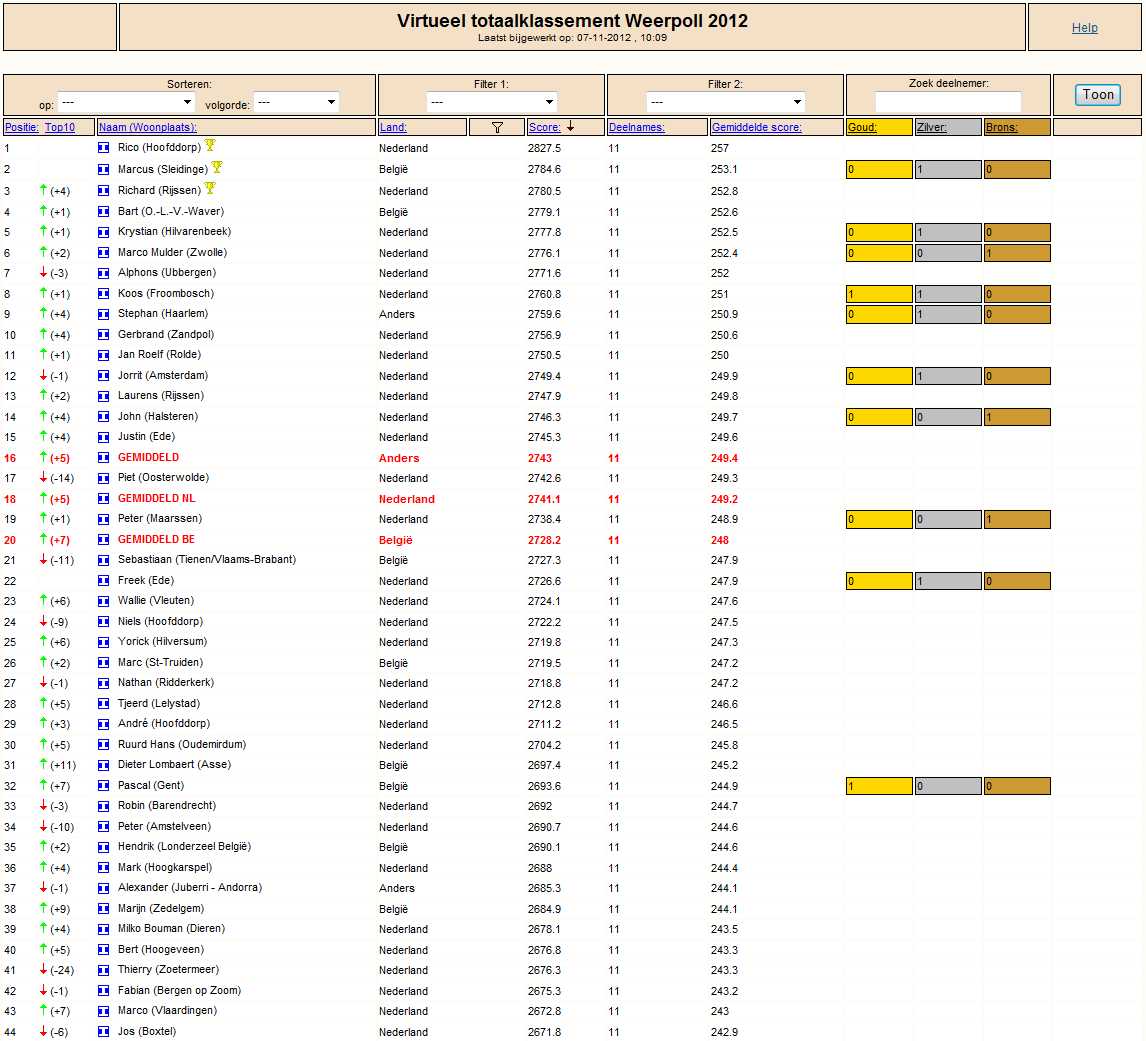The width and height of the screenshot is (1146, 1041).
Task: Click the name Hendrik (Londerzeel België)
Action: (x=184, y=847)
